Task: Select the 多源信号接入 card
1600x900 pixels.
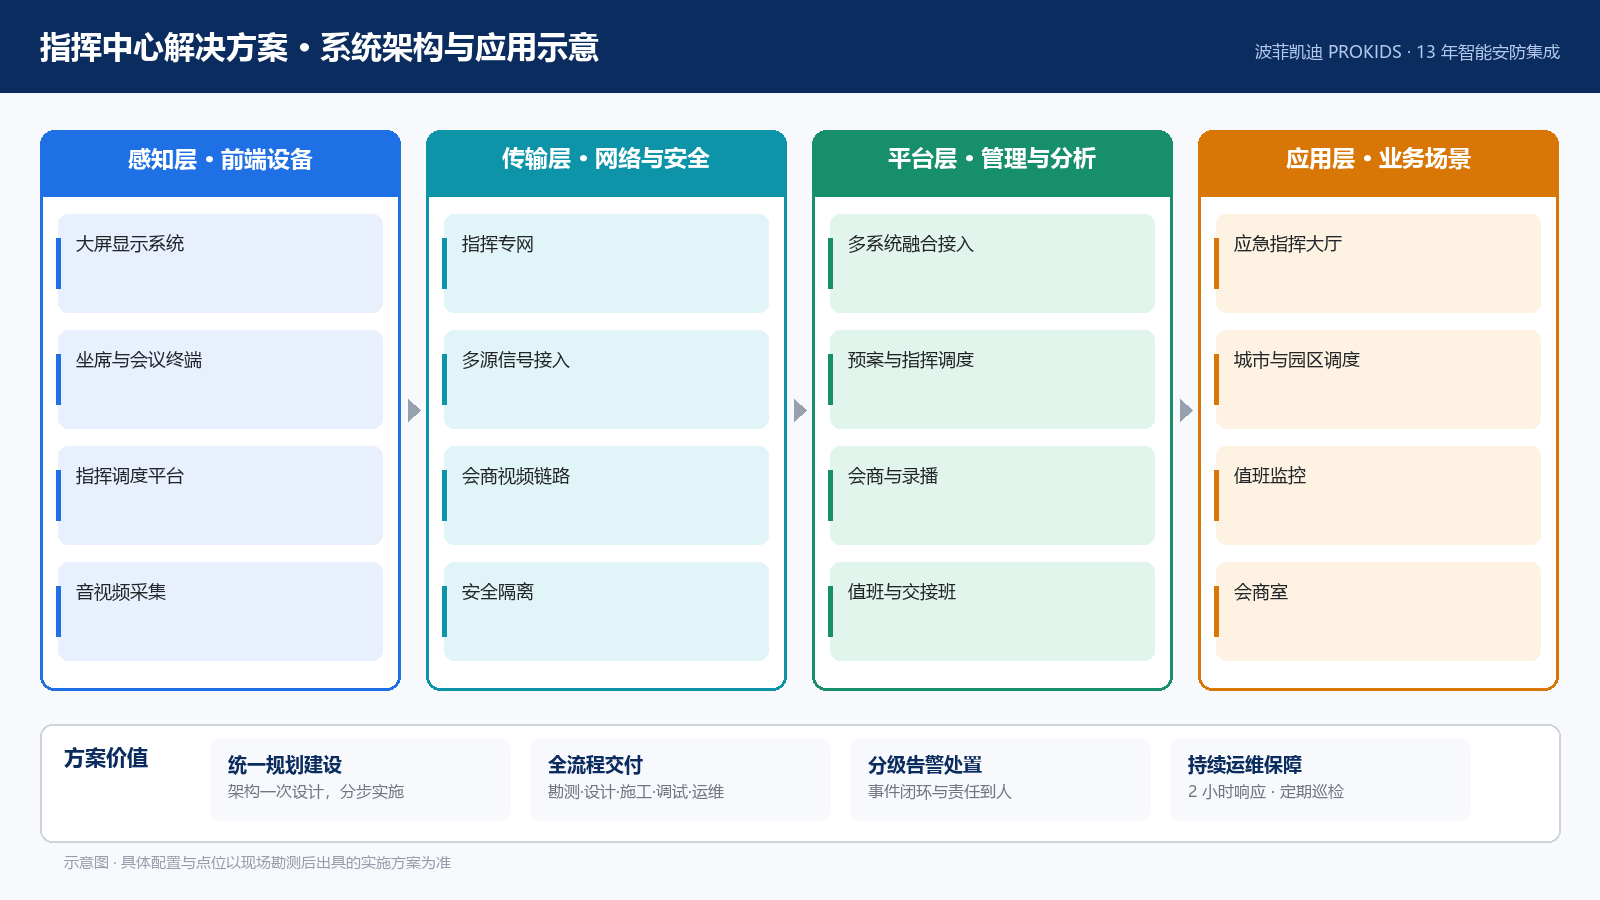Action: (606, 379)
